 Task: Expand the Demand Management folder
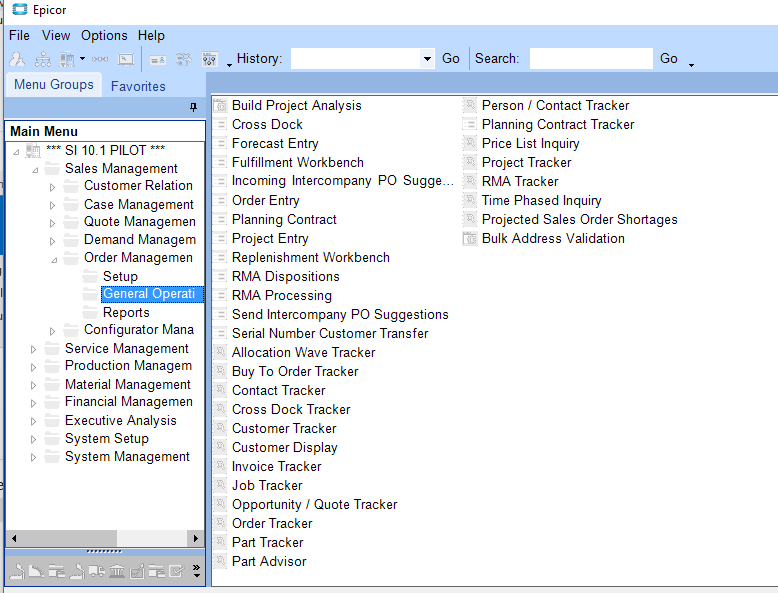coord(53,241)
